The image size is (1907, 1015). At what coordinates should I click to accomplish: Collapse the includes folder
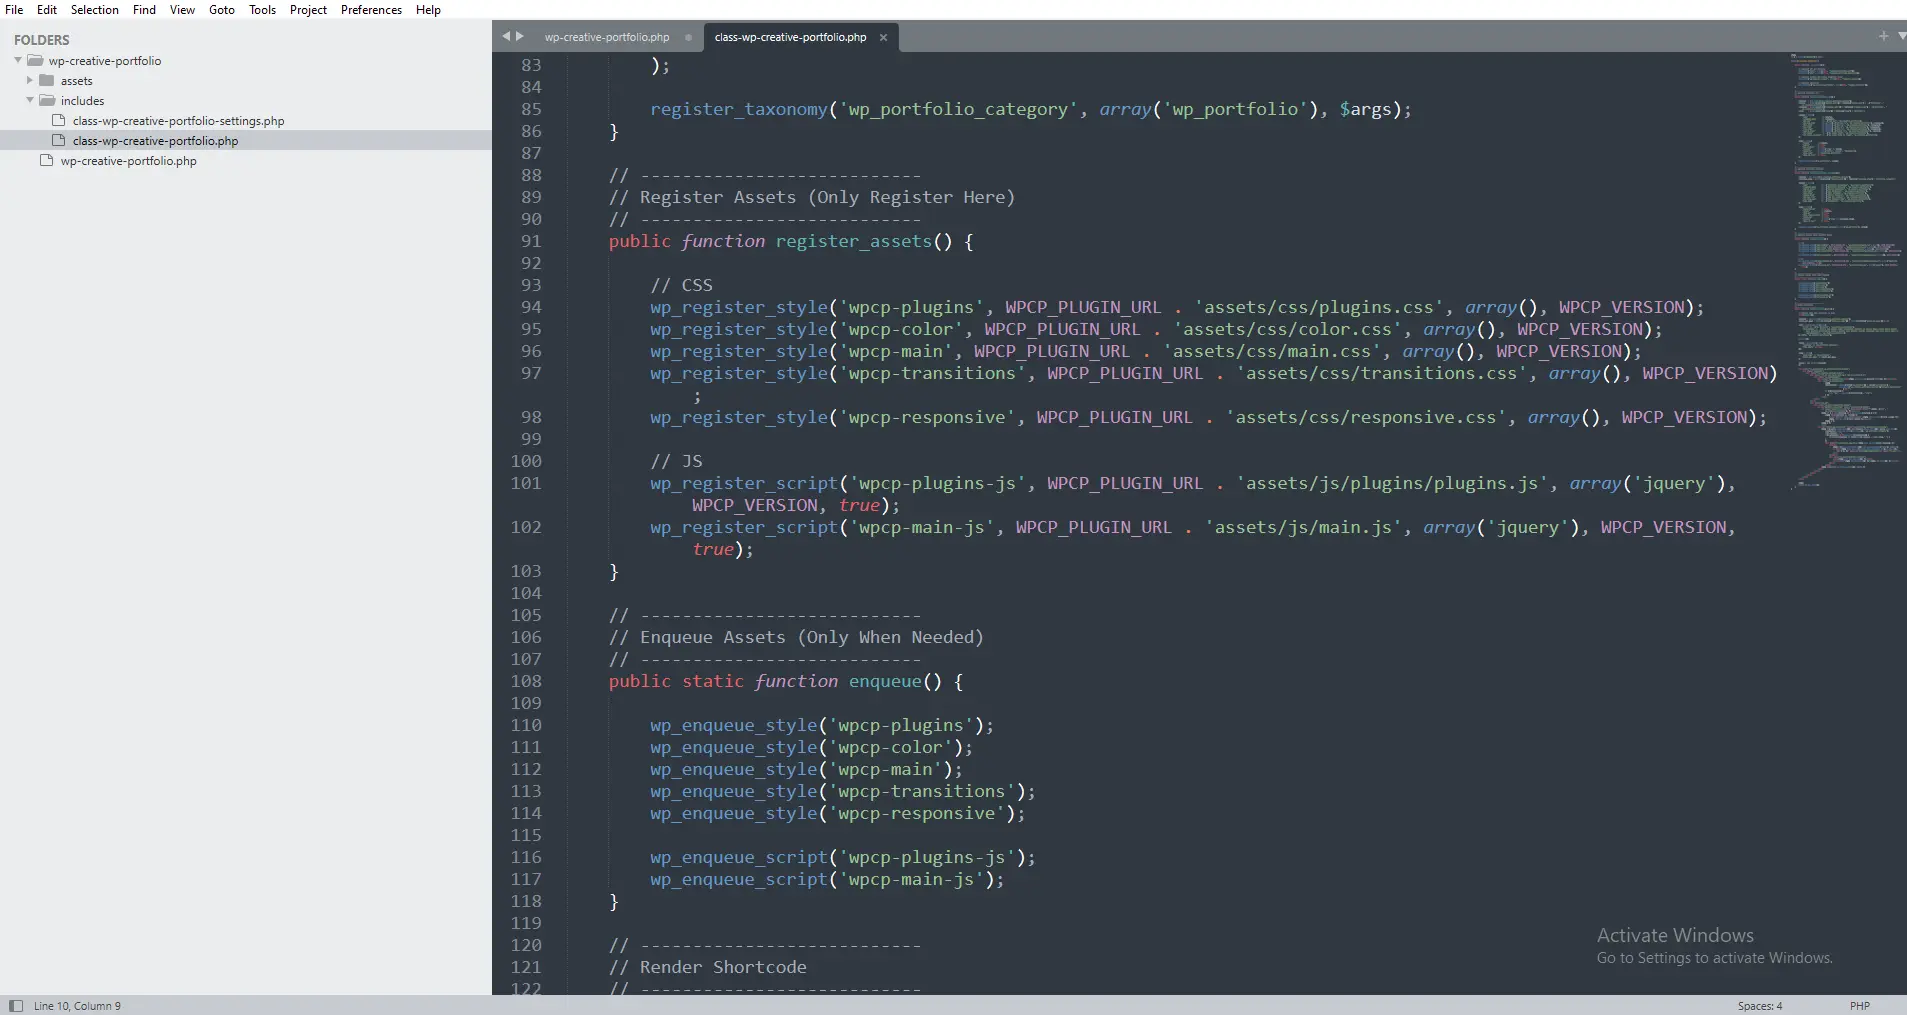coord(30,100)
